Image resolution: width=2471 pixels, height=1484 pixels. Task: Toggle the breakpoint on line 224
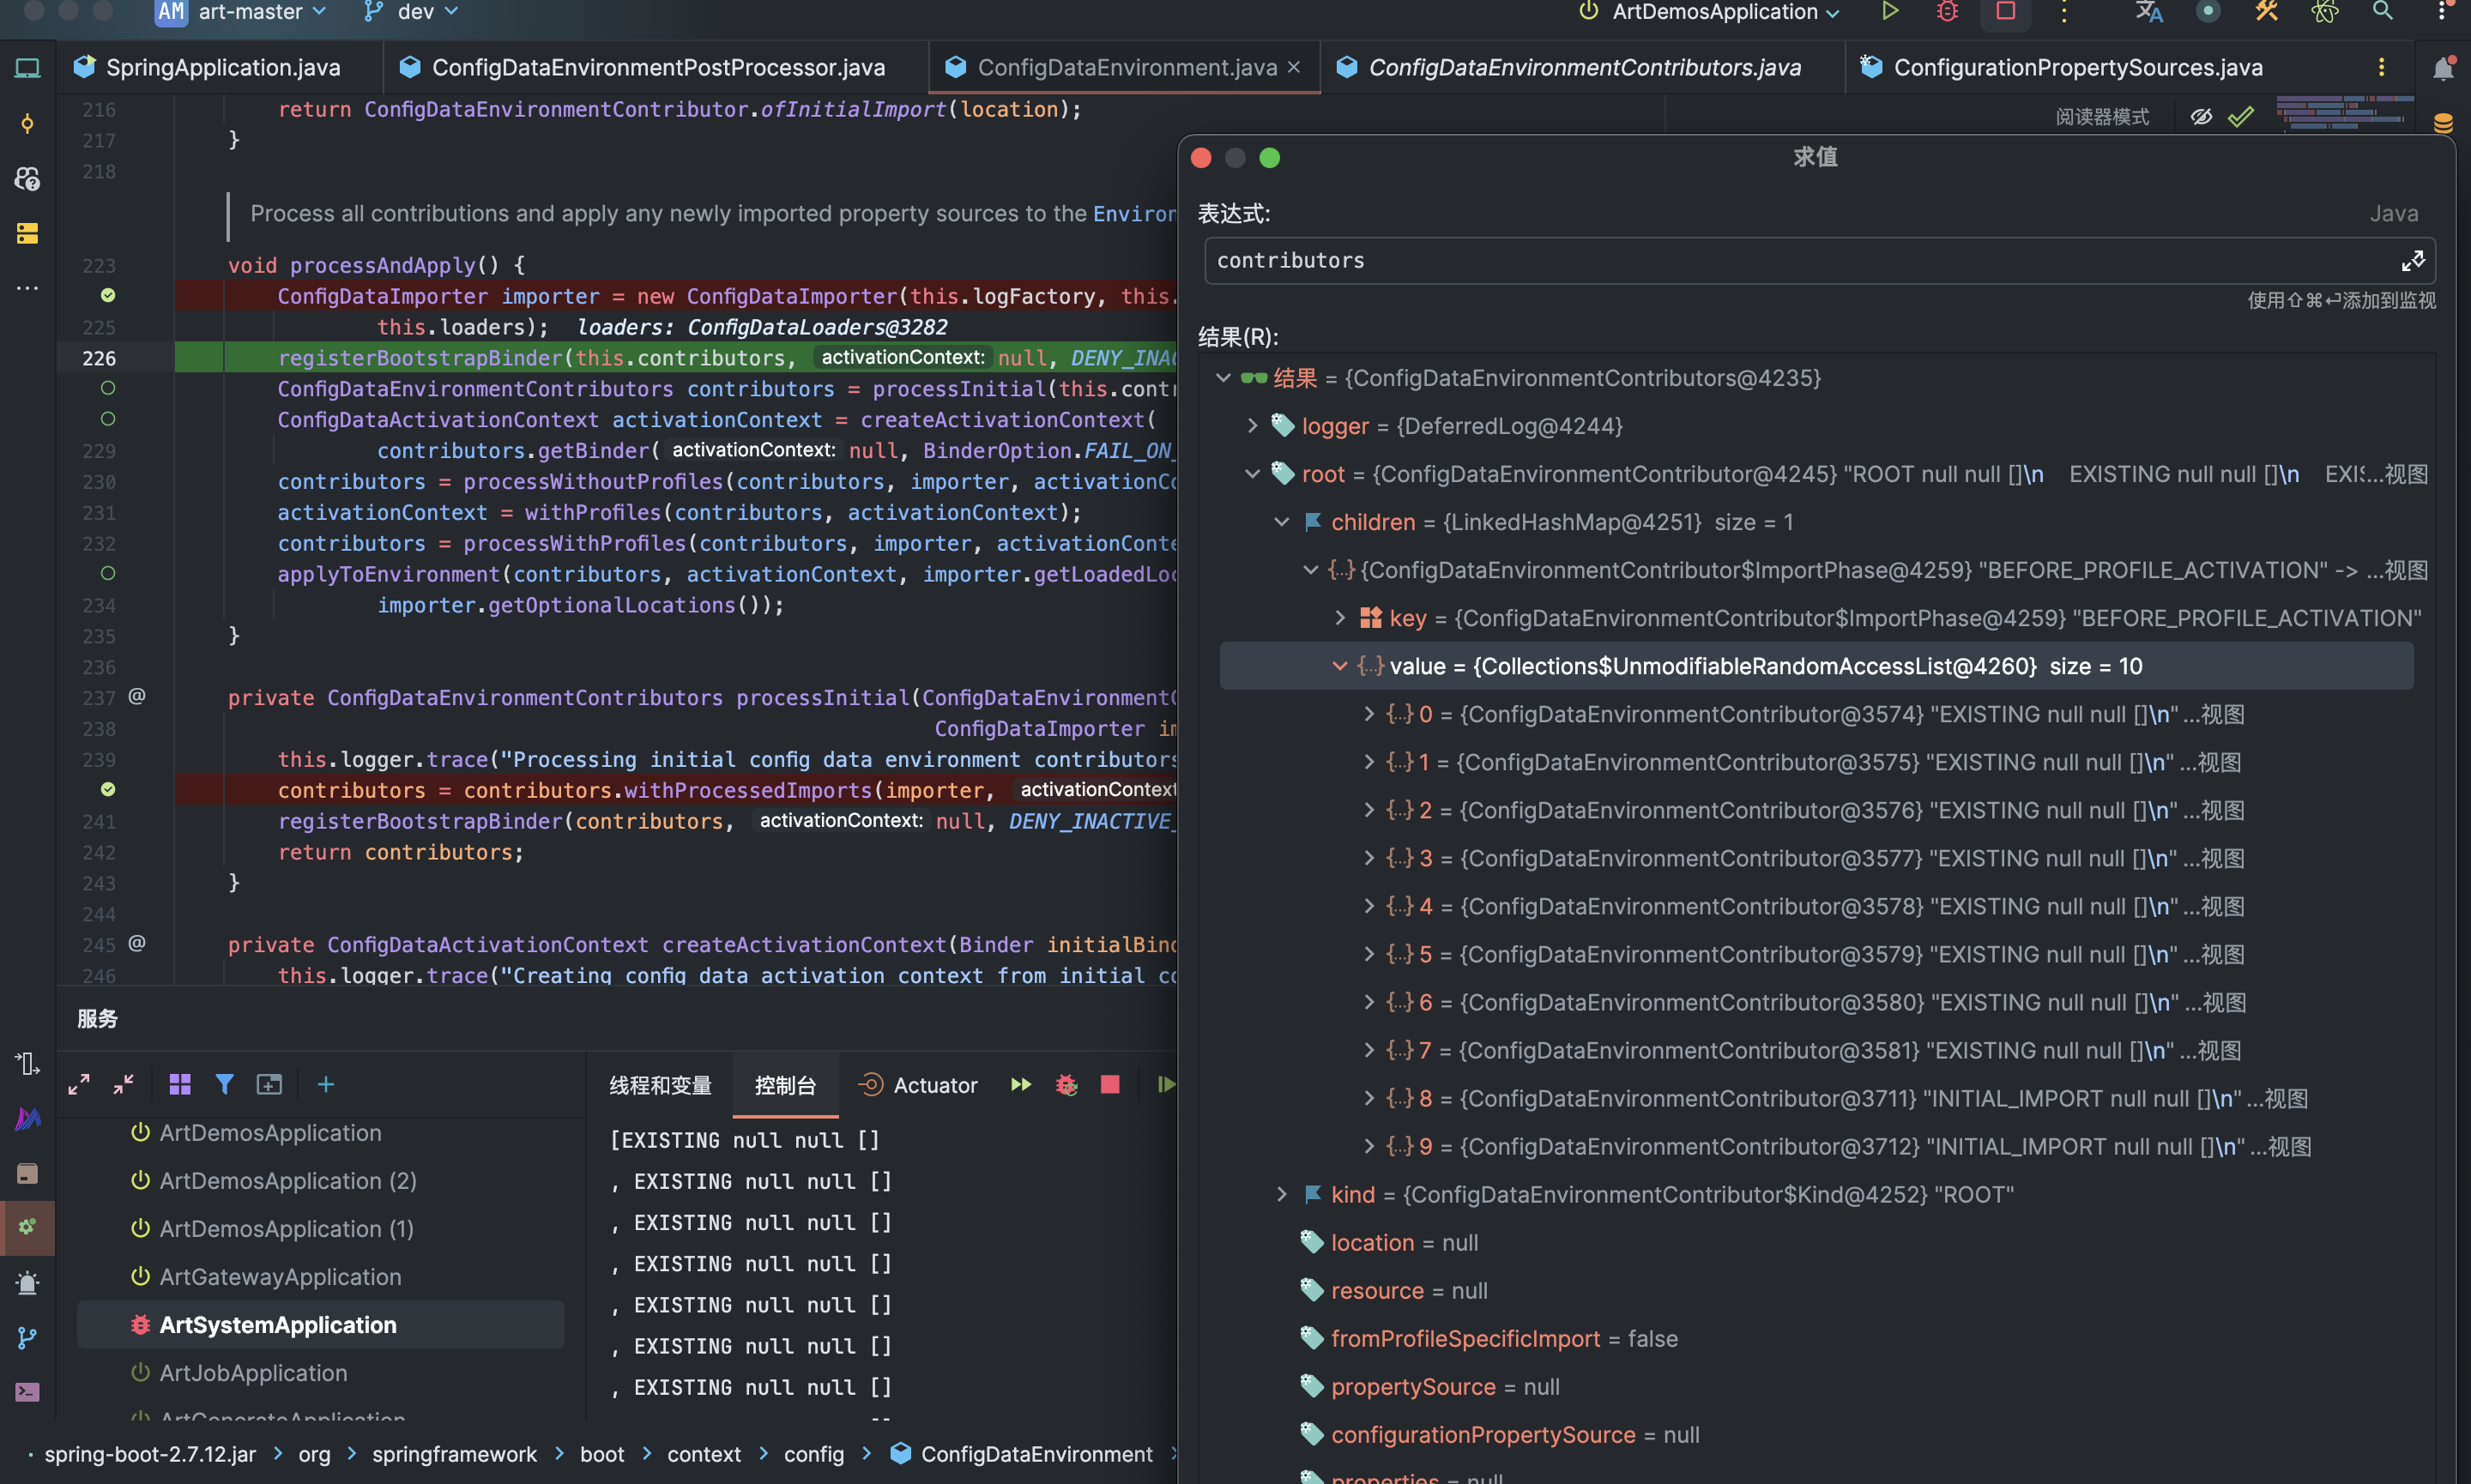pos(108,296)
